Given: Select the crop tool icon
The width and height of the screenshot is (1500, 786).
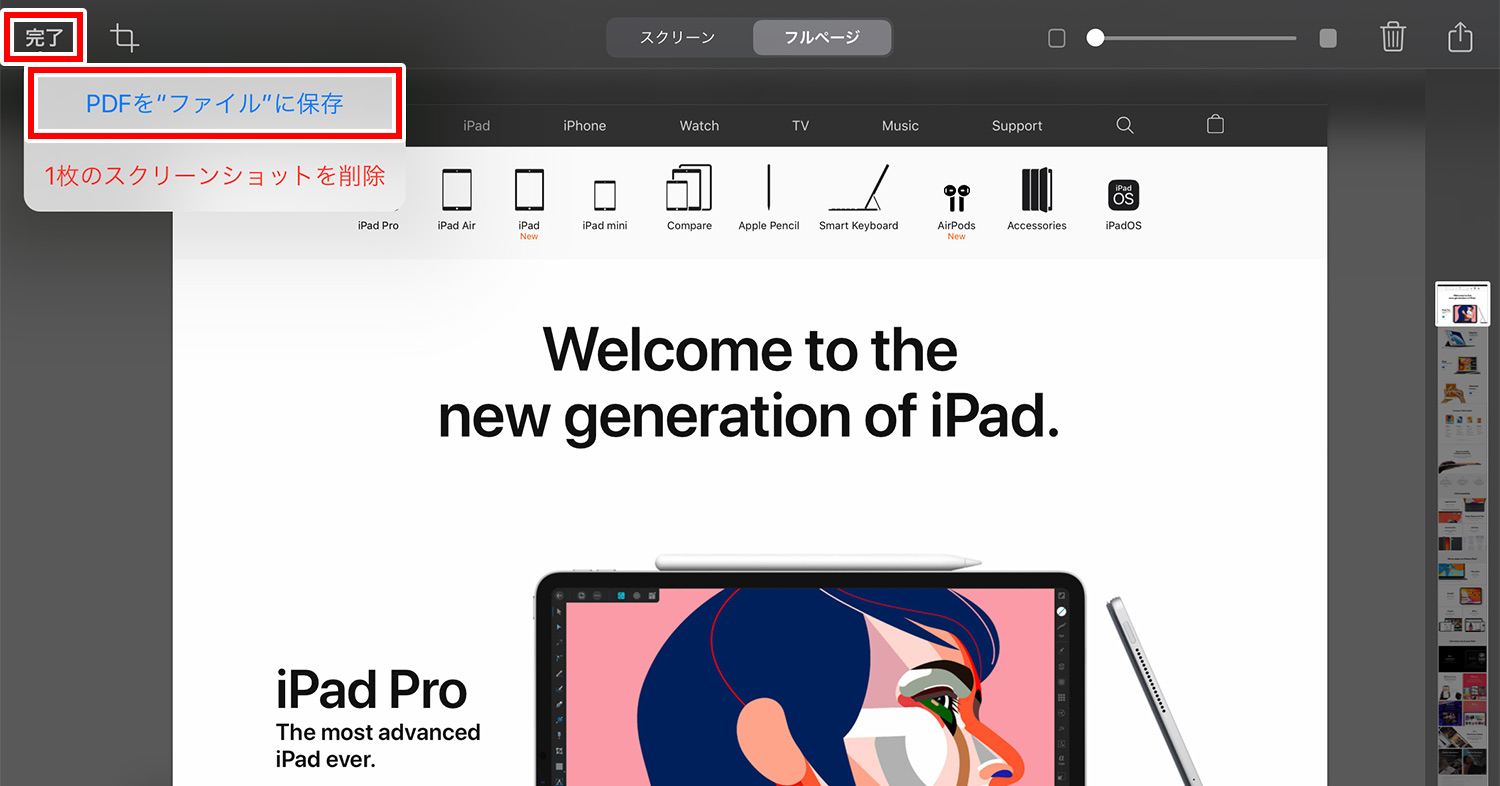Looking at the screenshot, I should click(x=125, y=38).
